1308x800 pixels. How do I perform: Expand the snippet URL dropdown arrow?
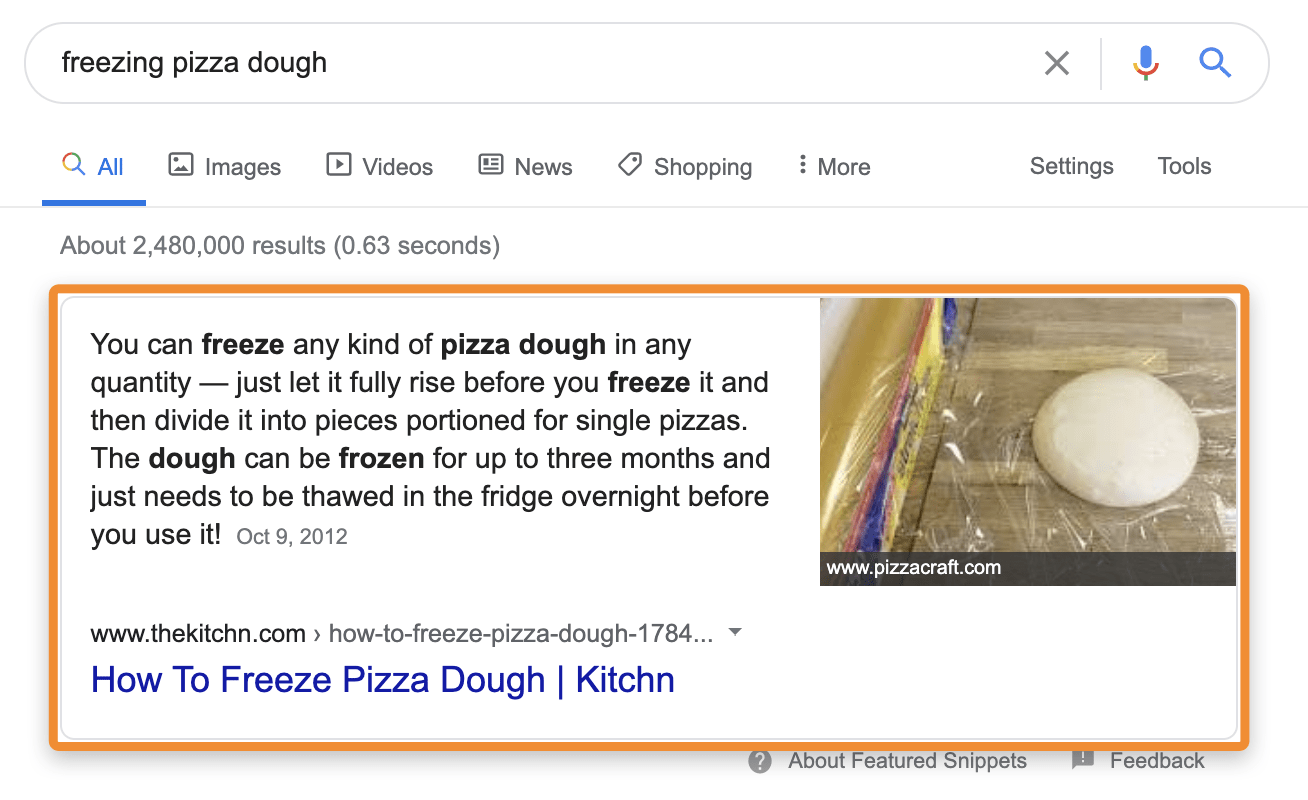(735, 632)
